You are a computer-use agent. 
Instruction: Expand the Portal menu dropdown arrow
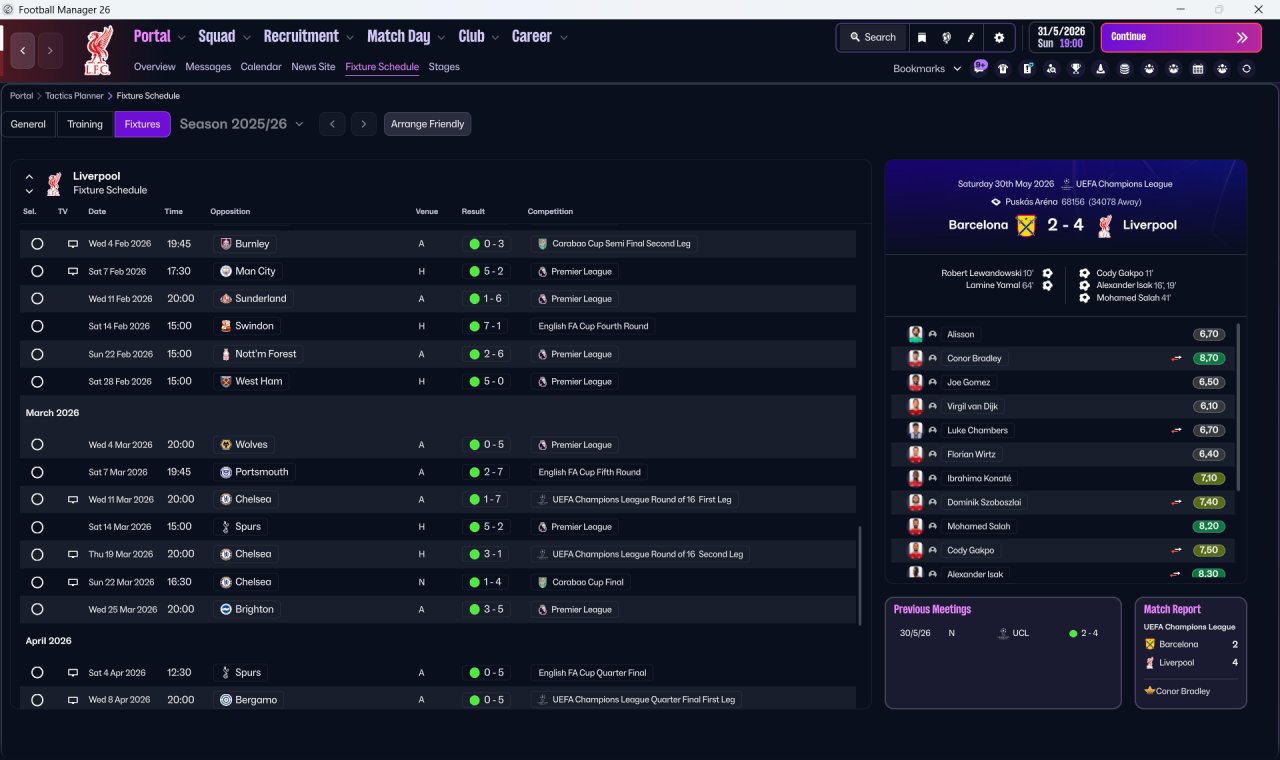coord(181,37)
